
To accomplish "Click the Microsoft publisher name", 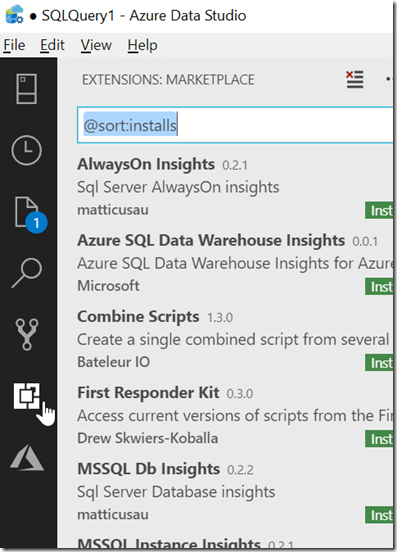I will coord(108,286).
